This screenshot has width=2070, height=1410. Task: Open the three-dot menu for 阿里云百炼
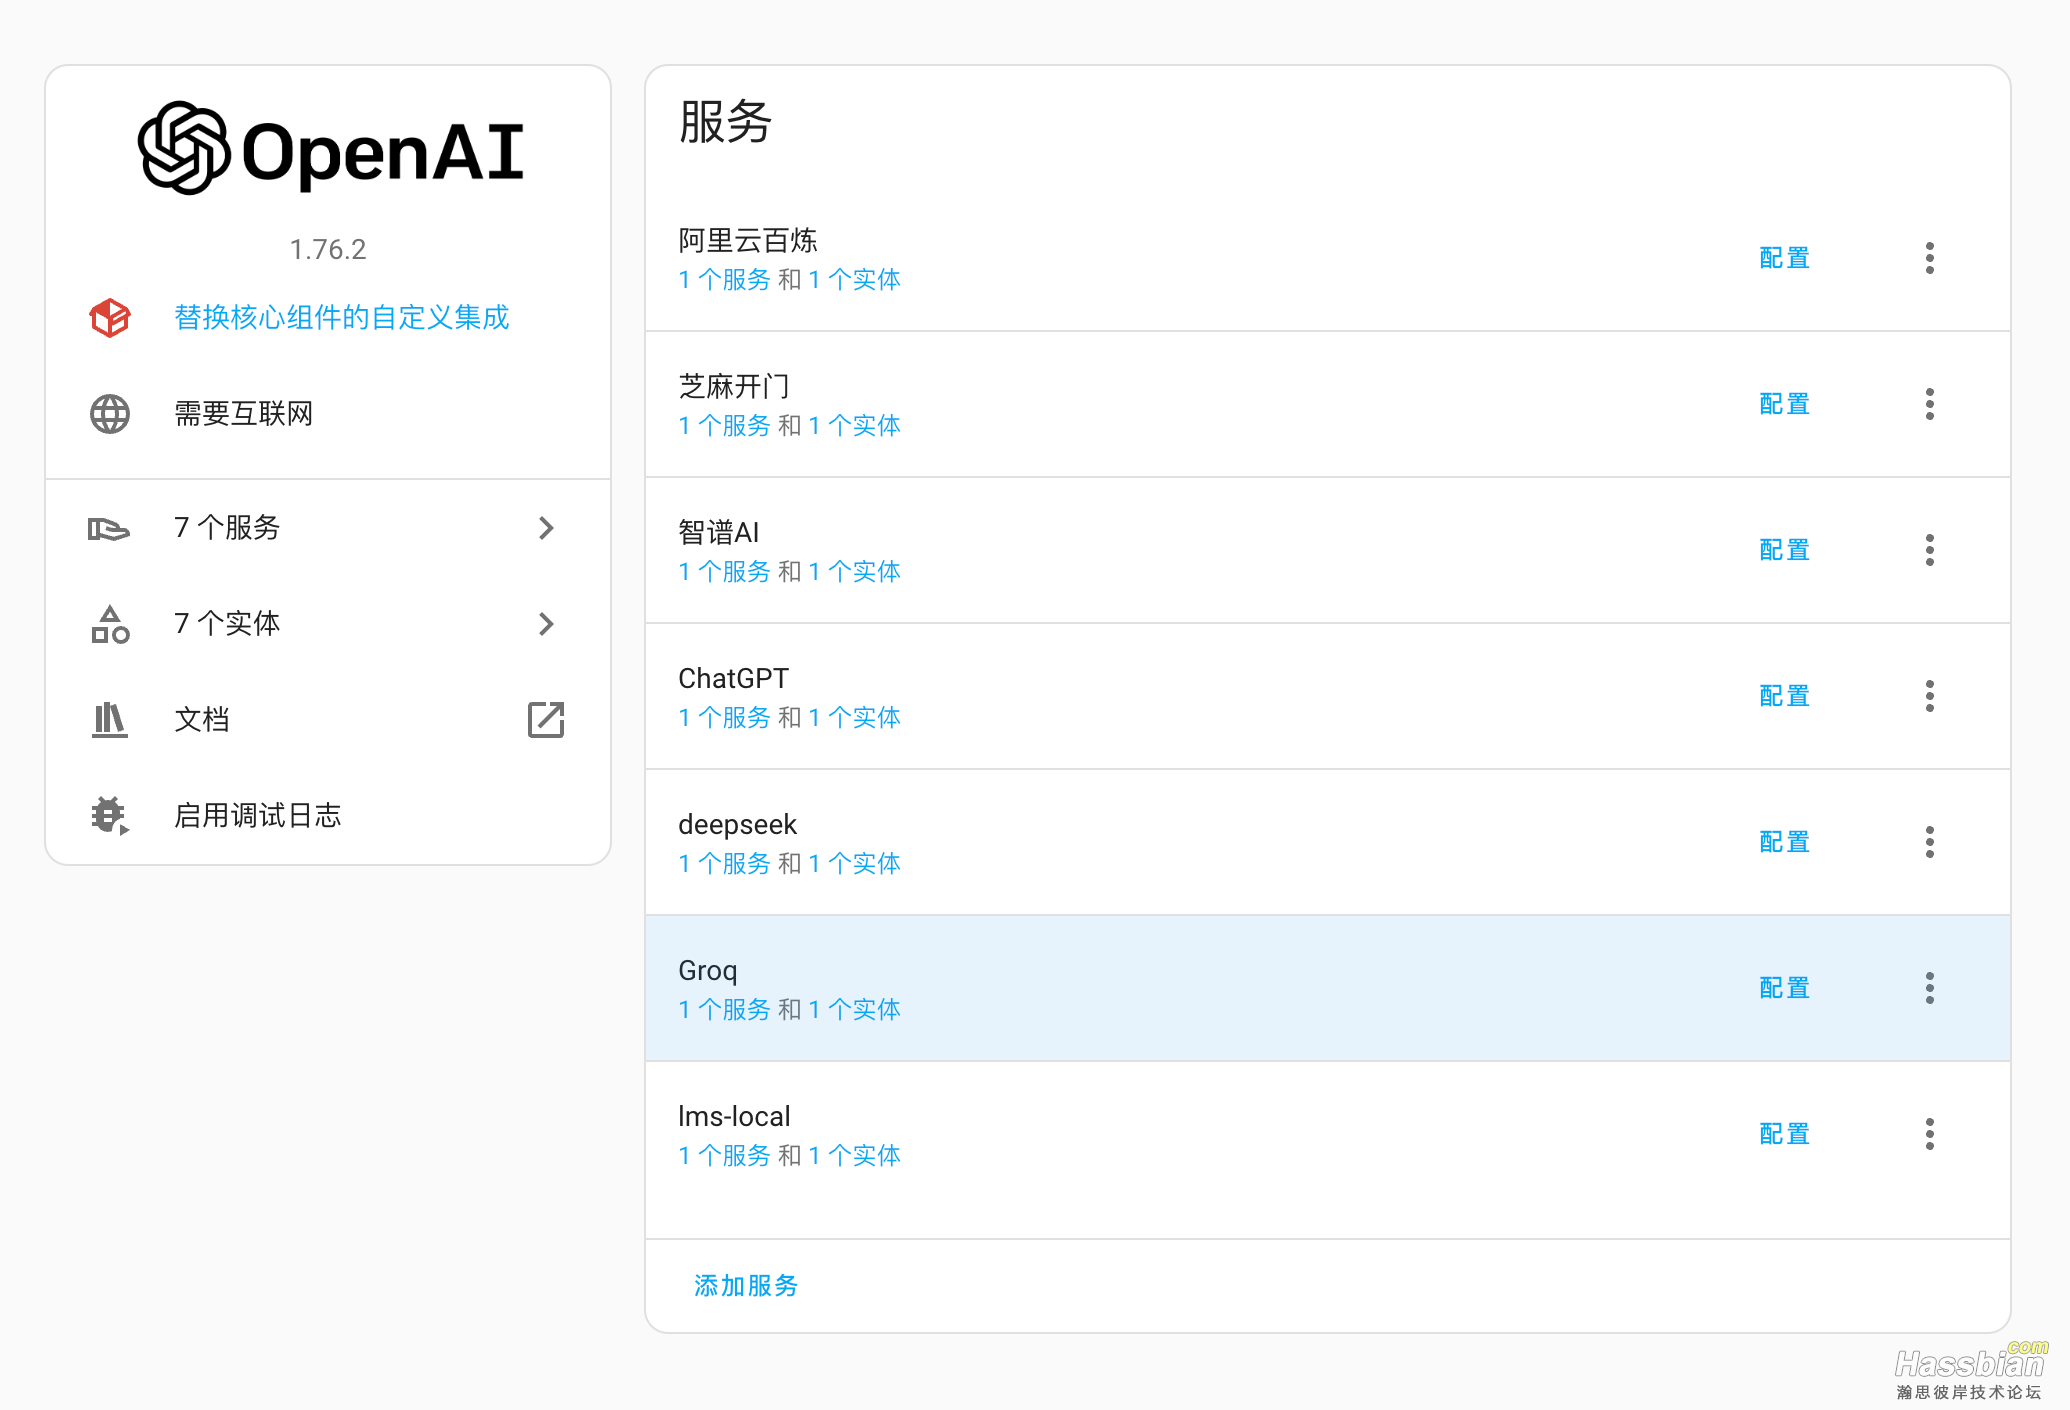pos(1929,258)
